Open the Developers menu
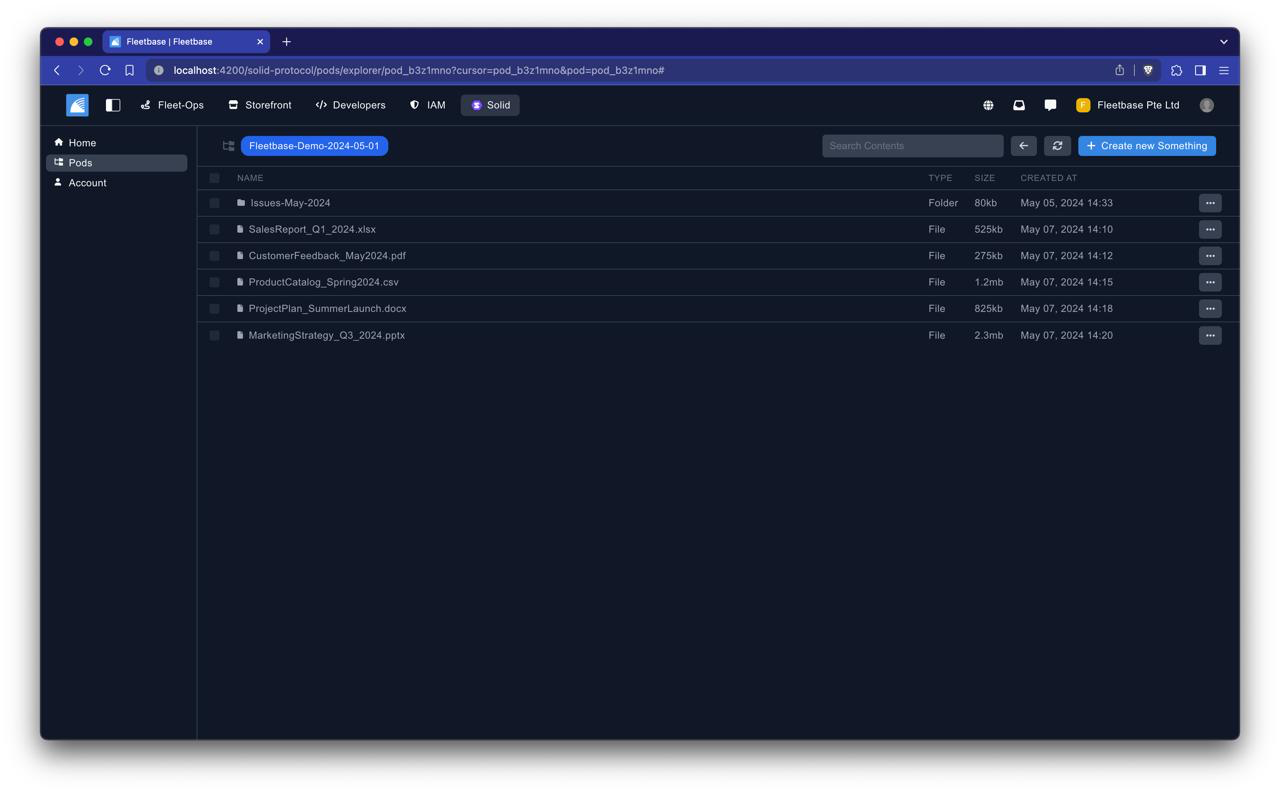 point(350,105)
